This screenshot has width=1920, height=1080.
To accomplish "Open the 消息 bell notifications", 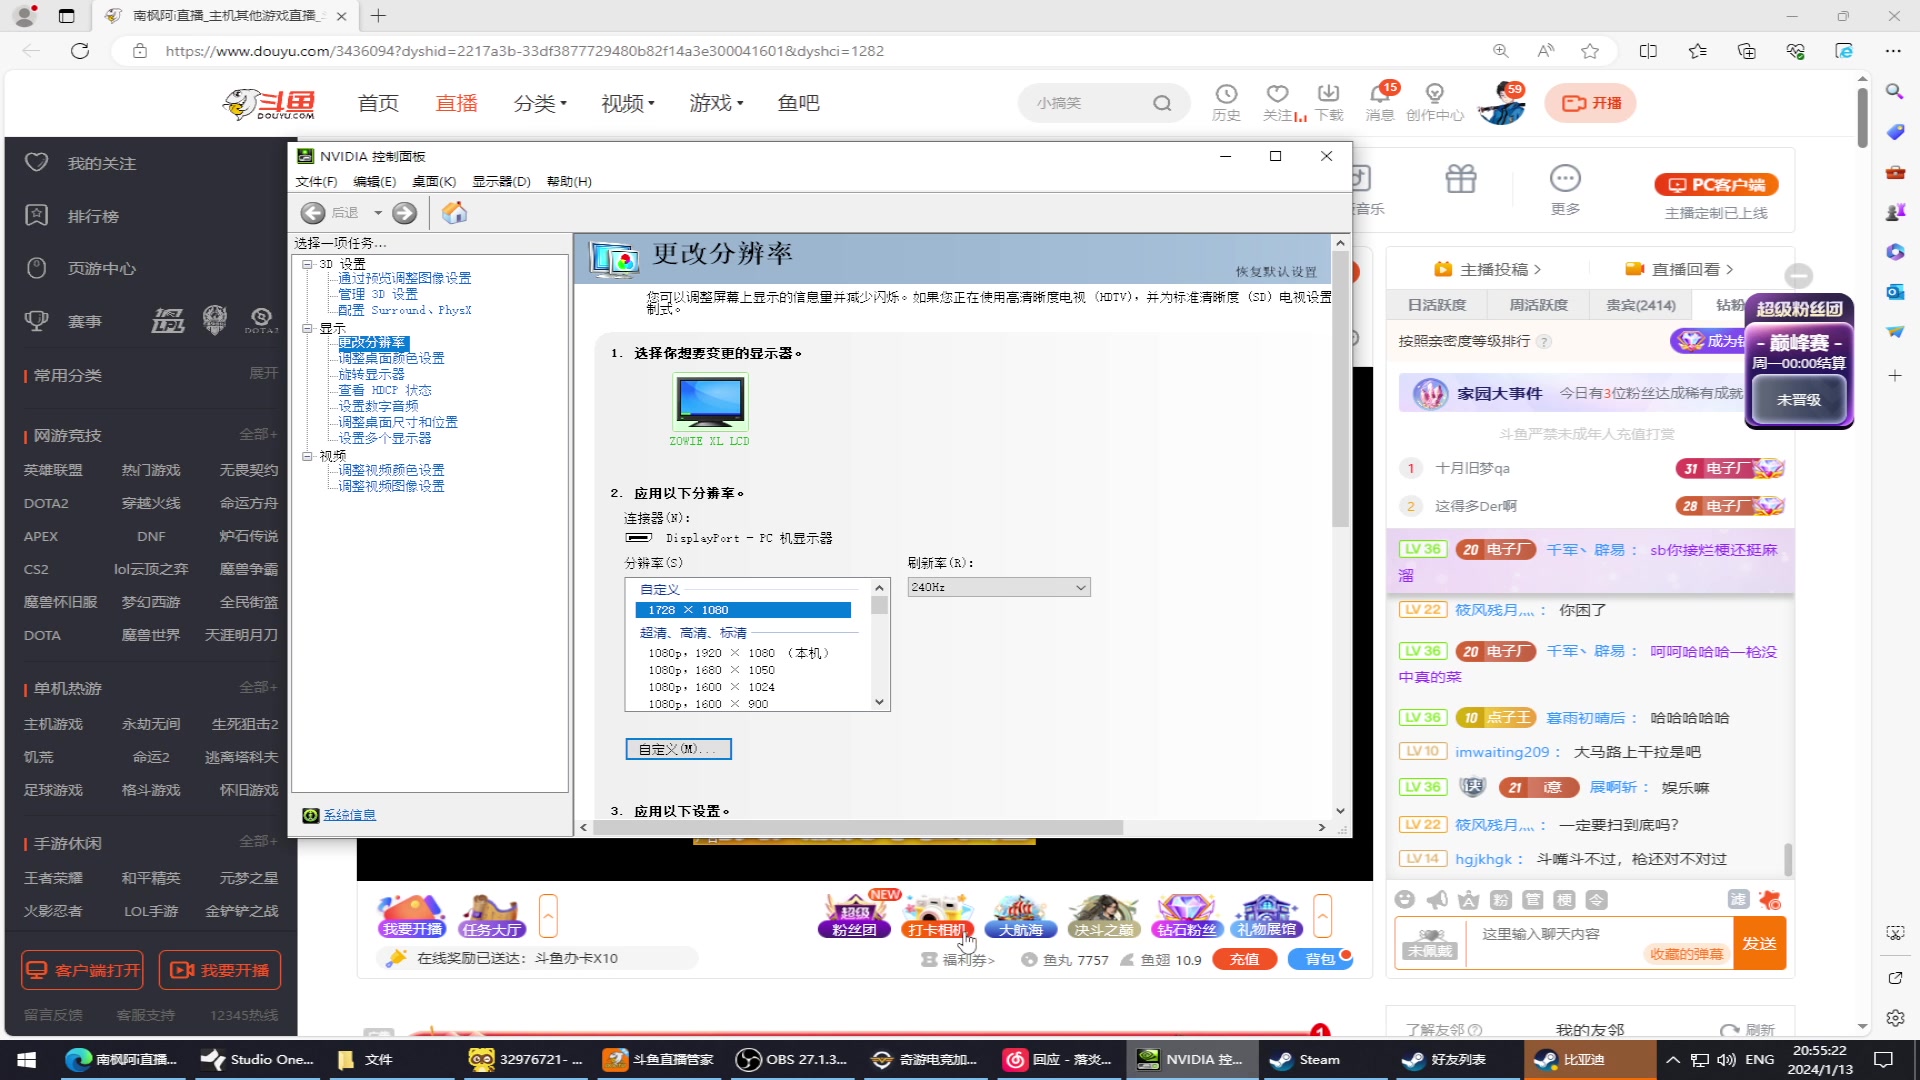I will pyautogui.click(x=1380, y=102).
